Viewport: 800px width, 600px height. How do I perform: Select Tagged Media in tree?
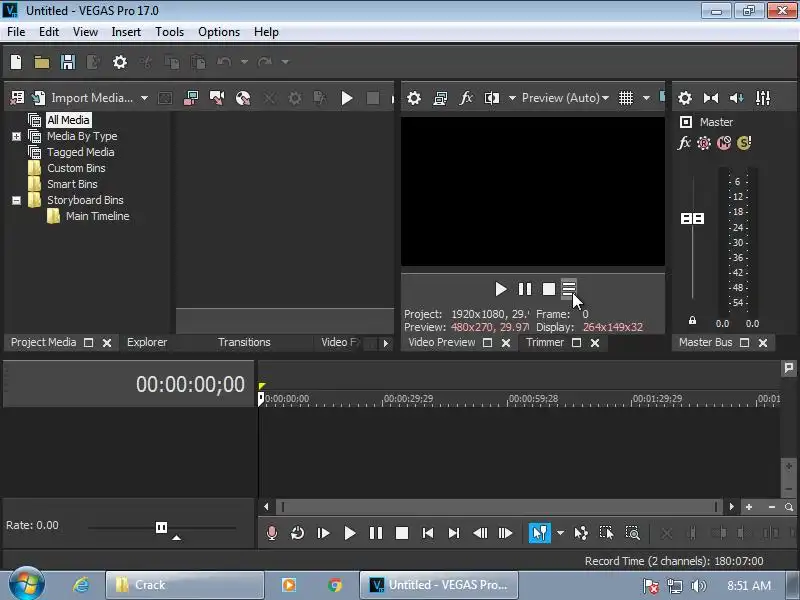(x=81, y=152)
